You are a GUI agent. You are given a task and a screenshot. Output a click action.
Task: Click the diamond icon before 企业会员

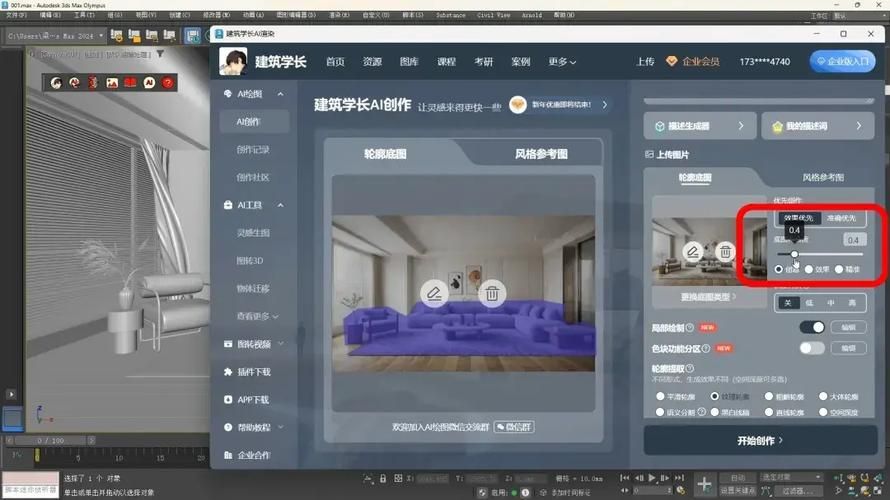pyautogui.click(x=671, y=61)
